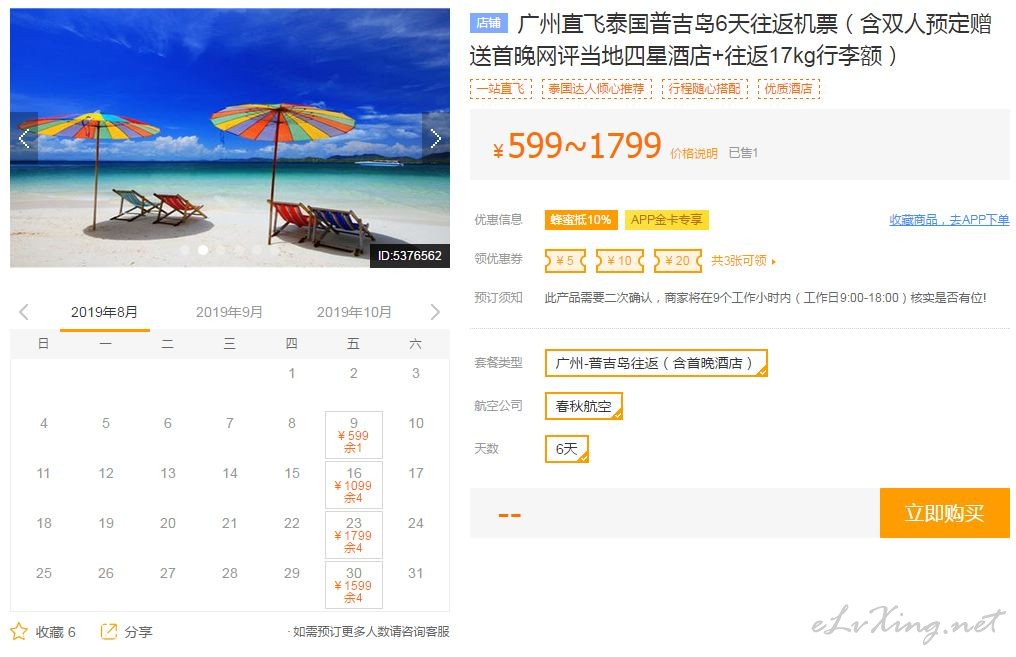Claim the ¥20 coupon
Image resolution: width=1016 pixels, height=657 pixels.
click(x=678, y=260)
